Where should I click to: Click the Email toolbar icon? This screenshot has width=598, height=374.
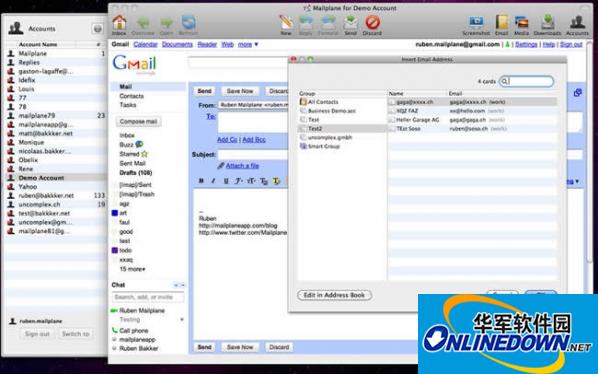click(502, 26)
